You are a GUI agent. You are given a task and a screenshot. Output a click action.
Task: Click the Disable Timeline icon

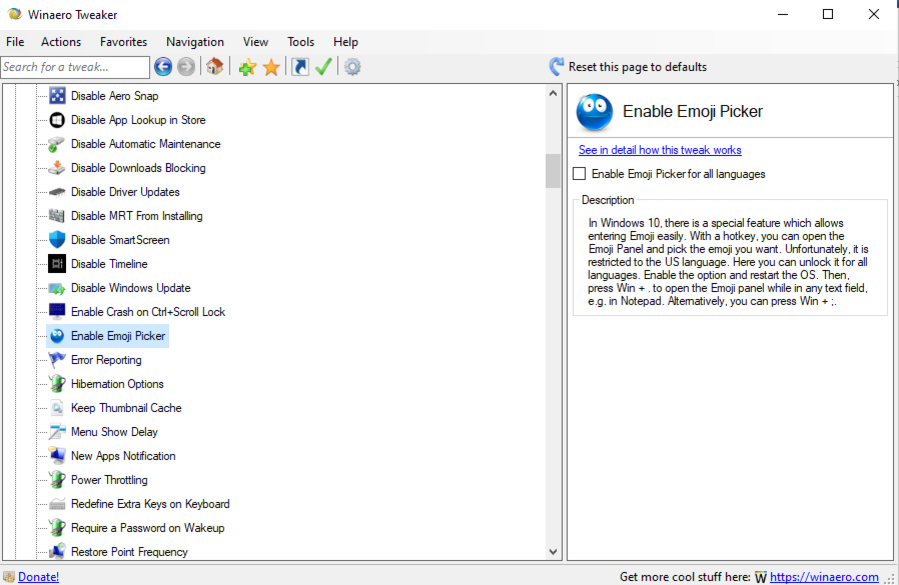pyautogui.click(x=57, y=264)
